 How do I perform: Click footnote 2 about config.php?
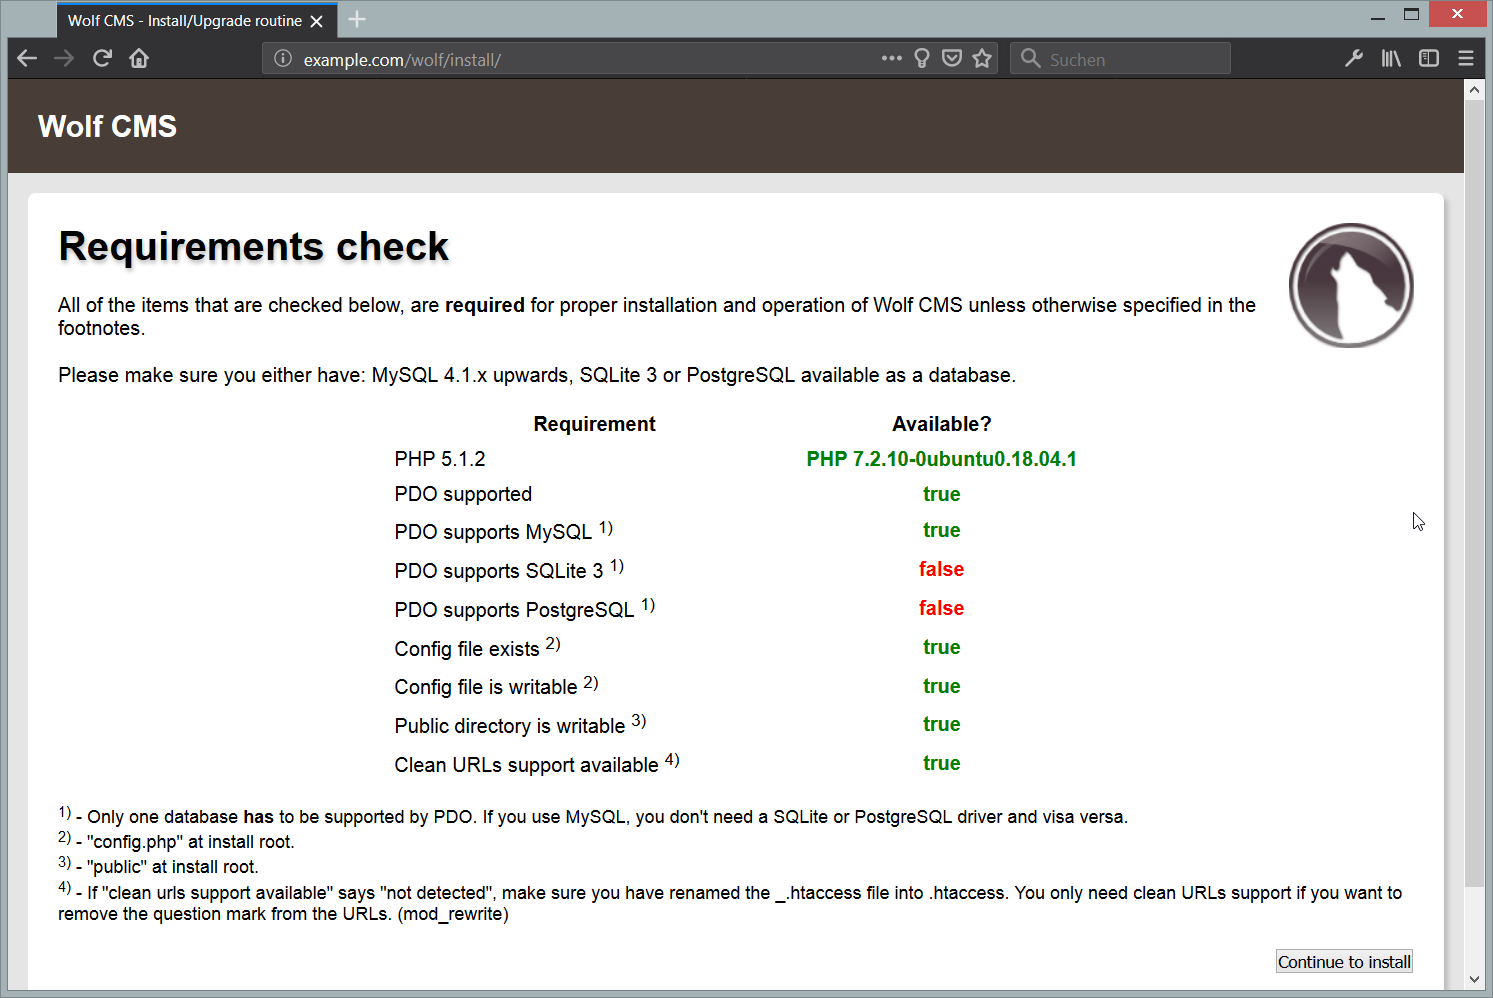coord(176,841)
